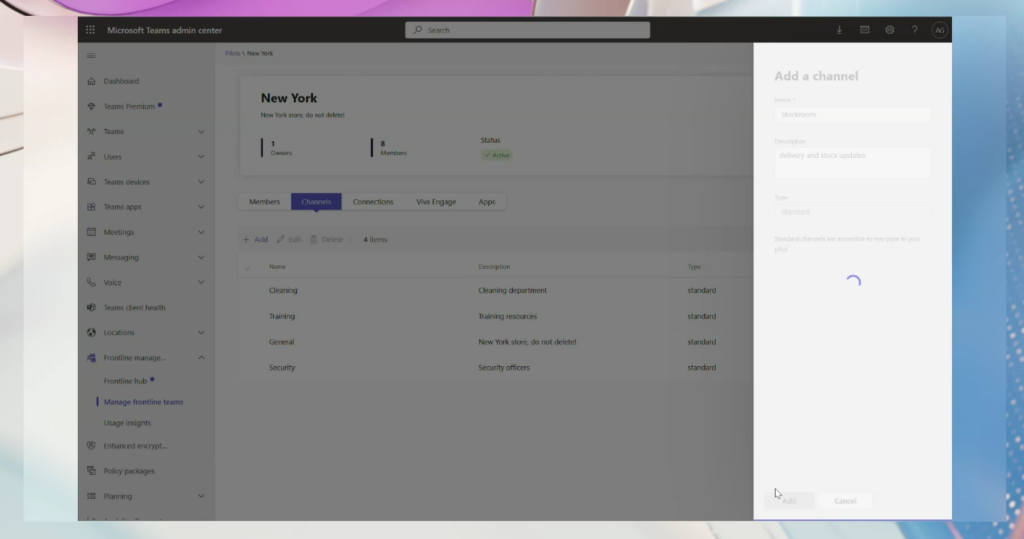Switch to the Viva Engage tab
1024x539 pixels.
436,202
